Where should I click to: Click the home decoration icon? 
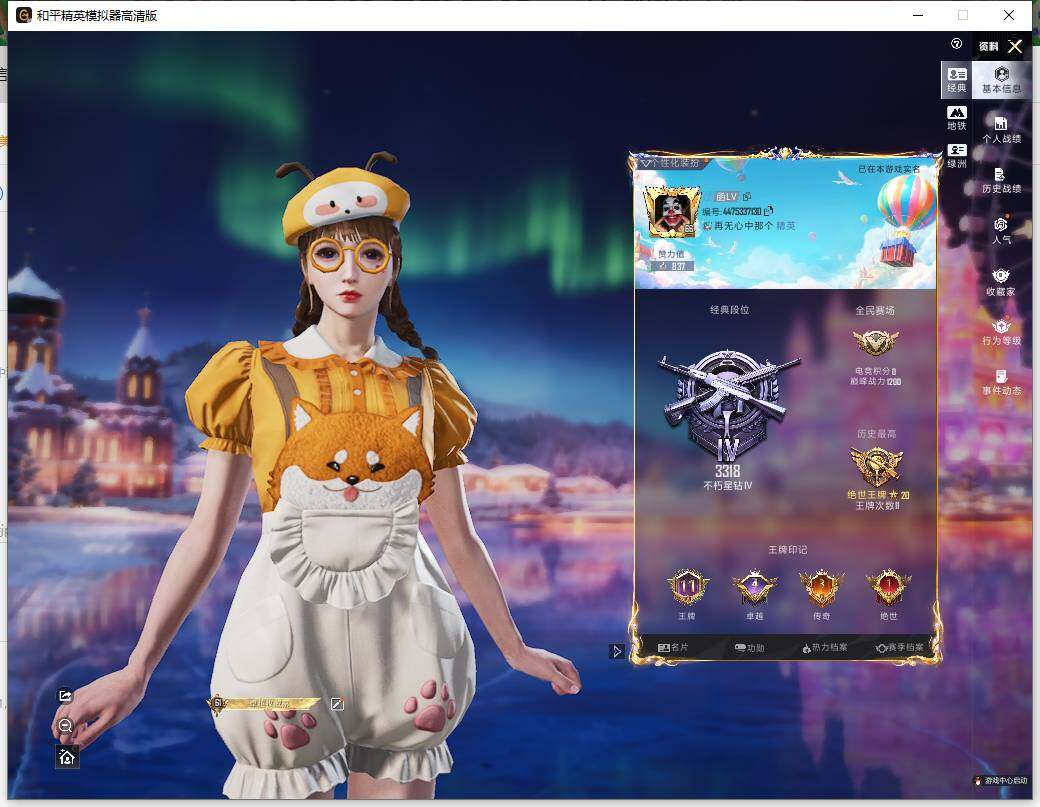pos(67,757)
